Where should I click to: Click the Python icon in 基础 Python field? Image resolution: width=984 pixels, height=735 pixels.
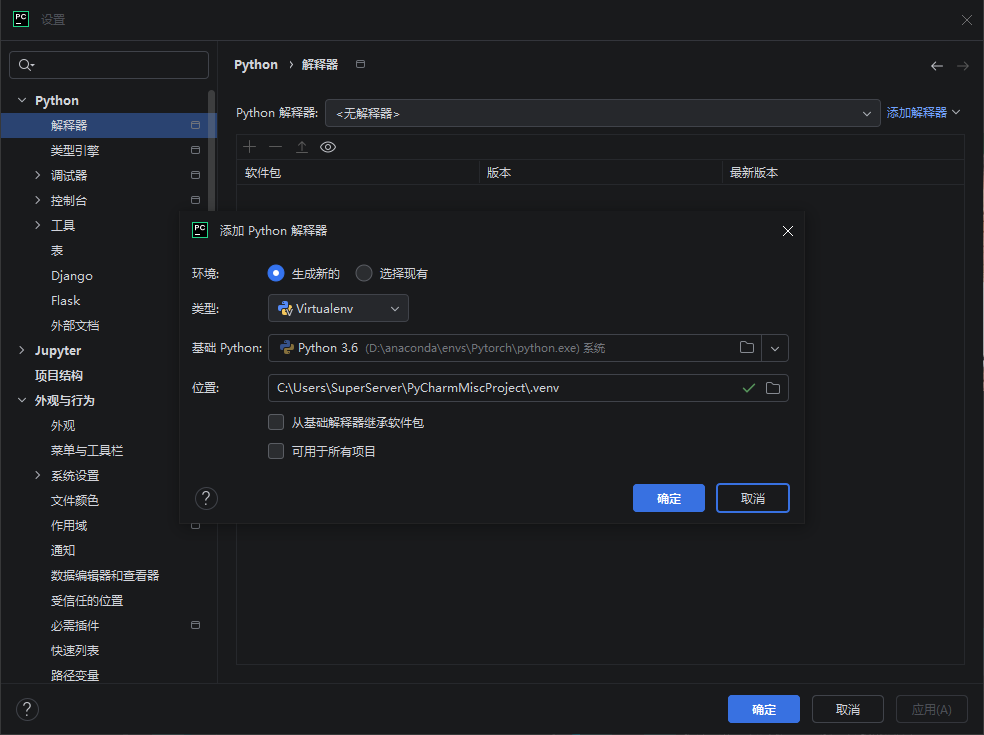pyautogui.click(x=287, y=347)
